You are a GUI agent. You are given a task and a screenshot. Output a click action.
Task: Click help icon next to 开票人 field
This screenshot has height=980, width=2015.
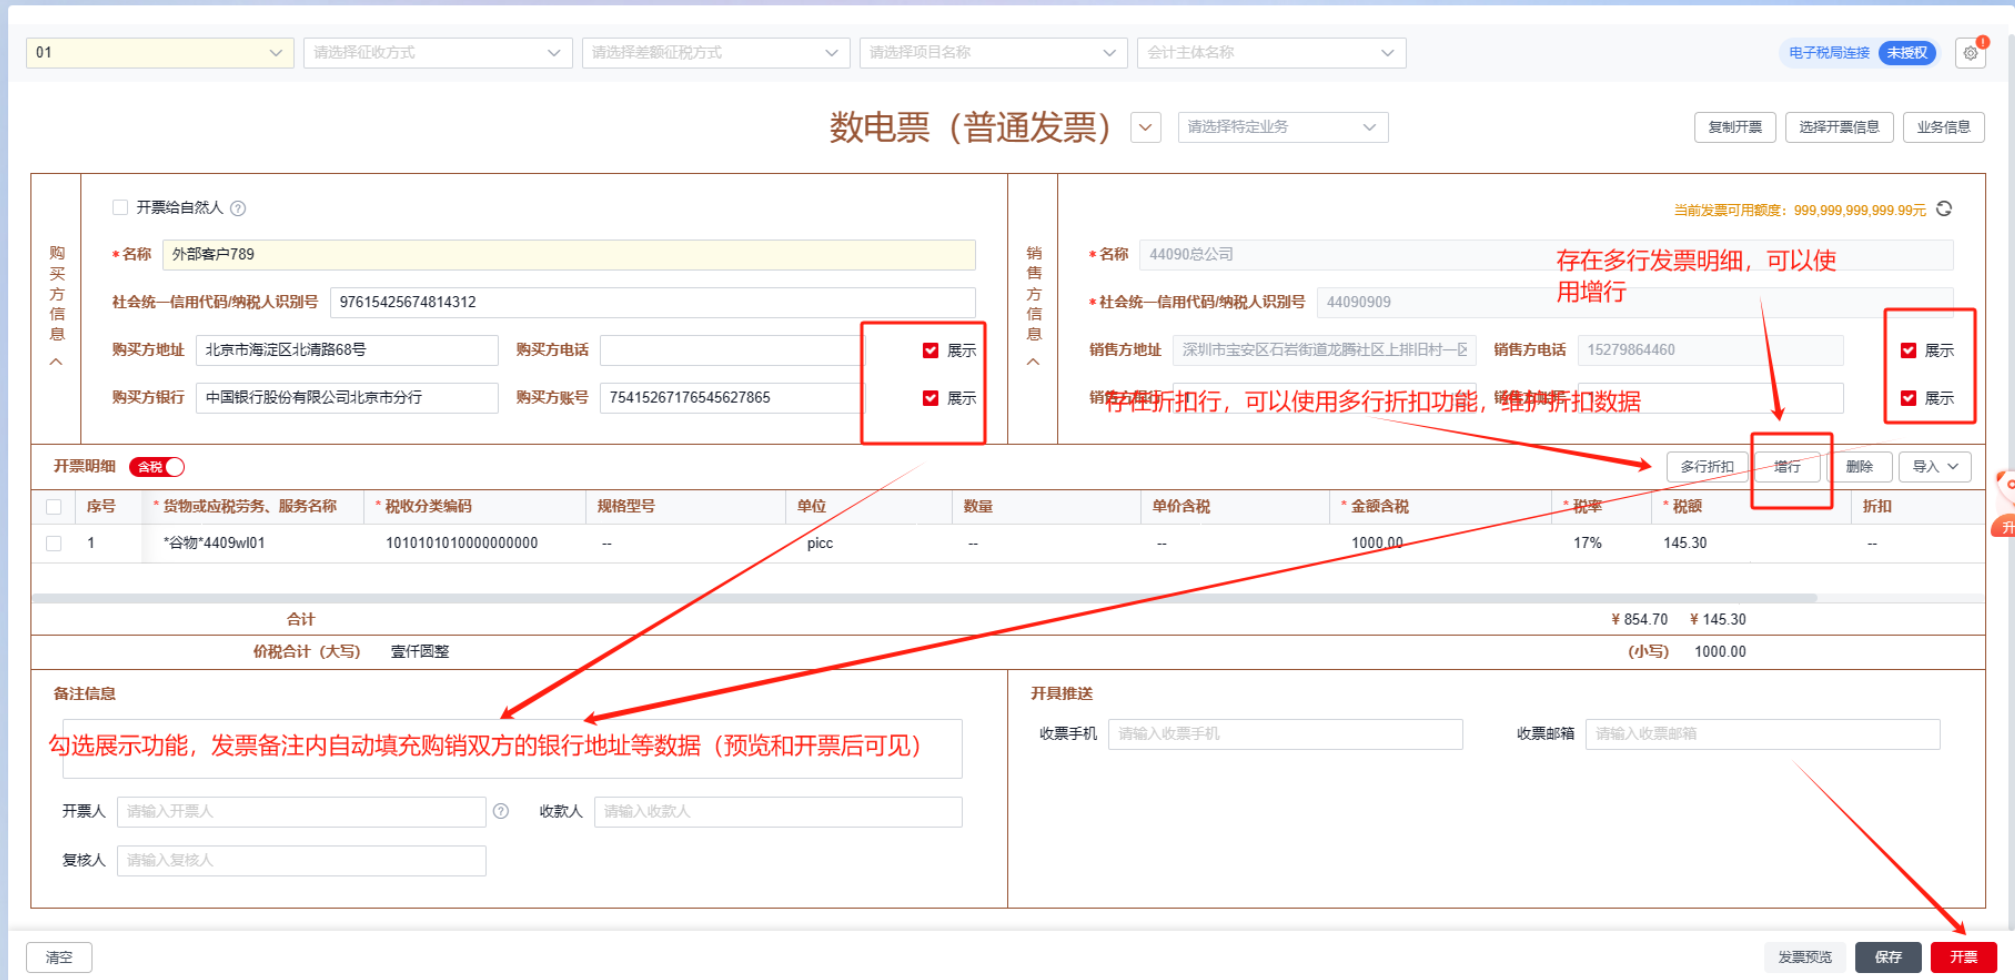click(501, 811)
